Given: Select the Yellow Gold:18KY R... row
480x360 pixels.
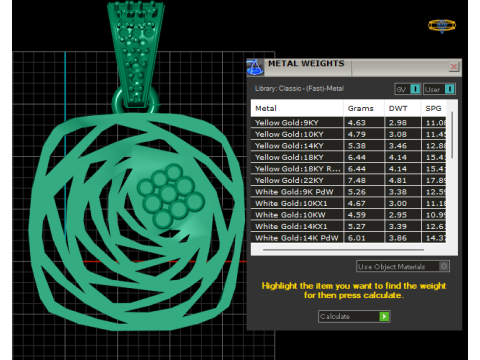Looking at the screenshot, I should (x=349, y=169).
